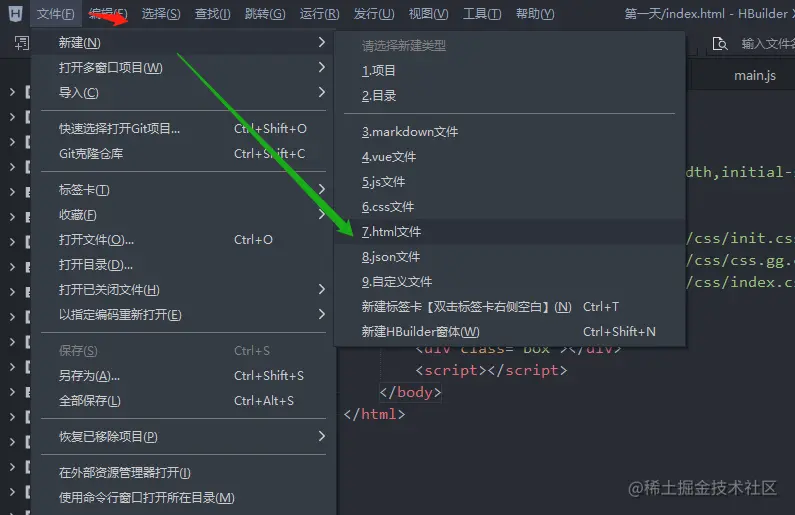The width and height of the screenshot is (795, 515).
Task: Click the sidebar toggle icon below the logo
Action: pyautogui.click(x=21, y=43)
